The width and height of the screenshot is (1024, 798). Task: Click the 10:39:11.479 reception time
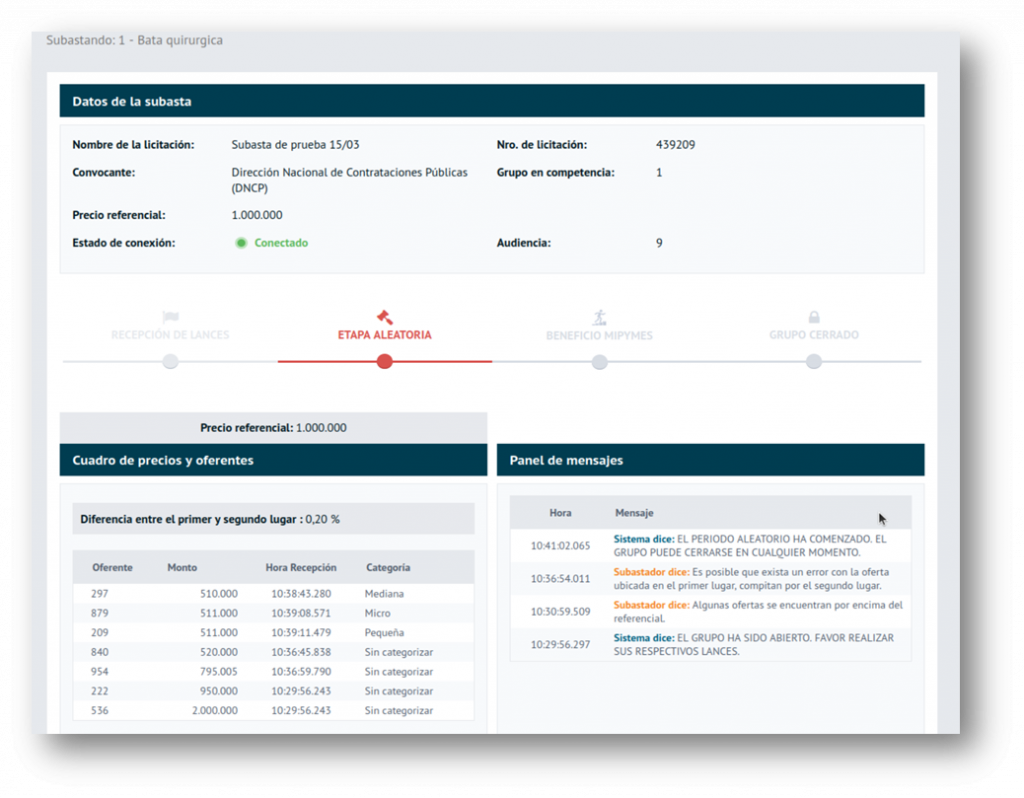pyautogui.click(x=301, y=633)
